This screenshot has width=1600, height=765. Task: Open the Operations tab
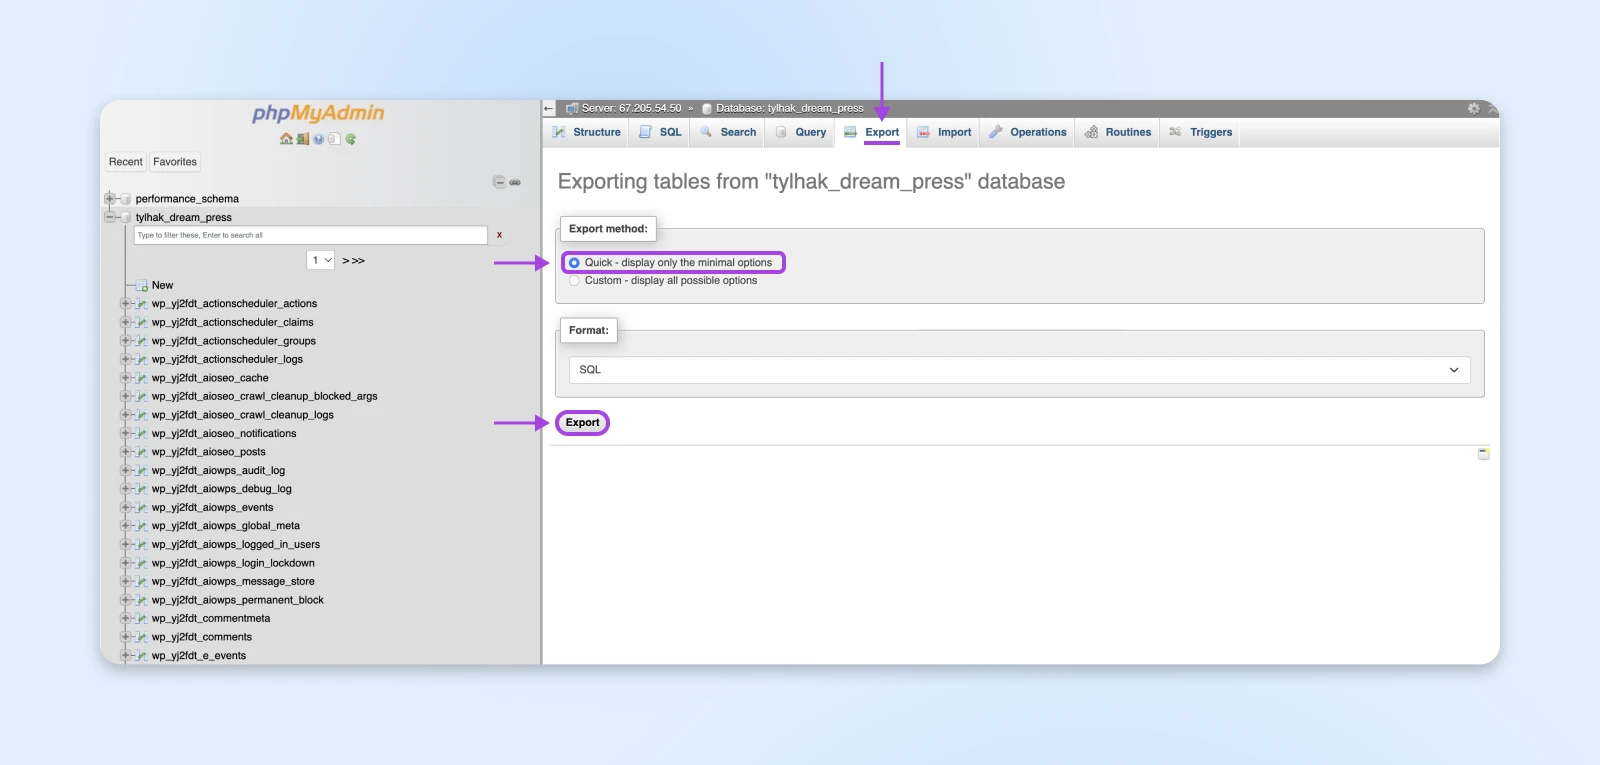[1028, 132]
